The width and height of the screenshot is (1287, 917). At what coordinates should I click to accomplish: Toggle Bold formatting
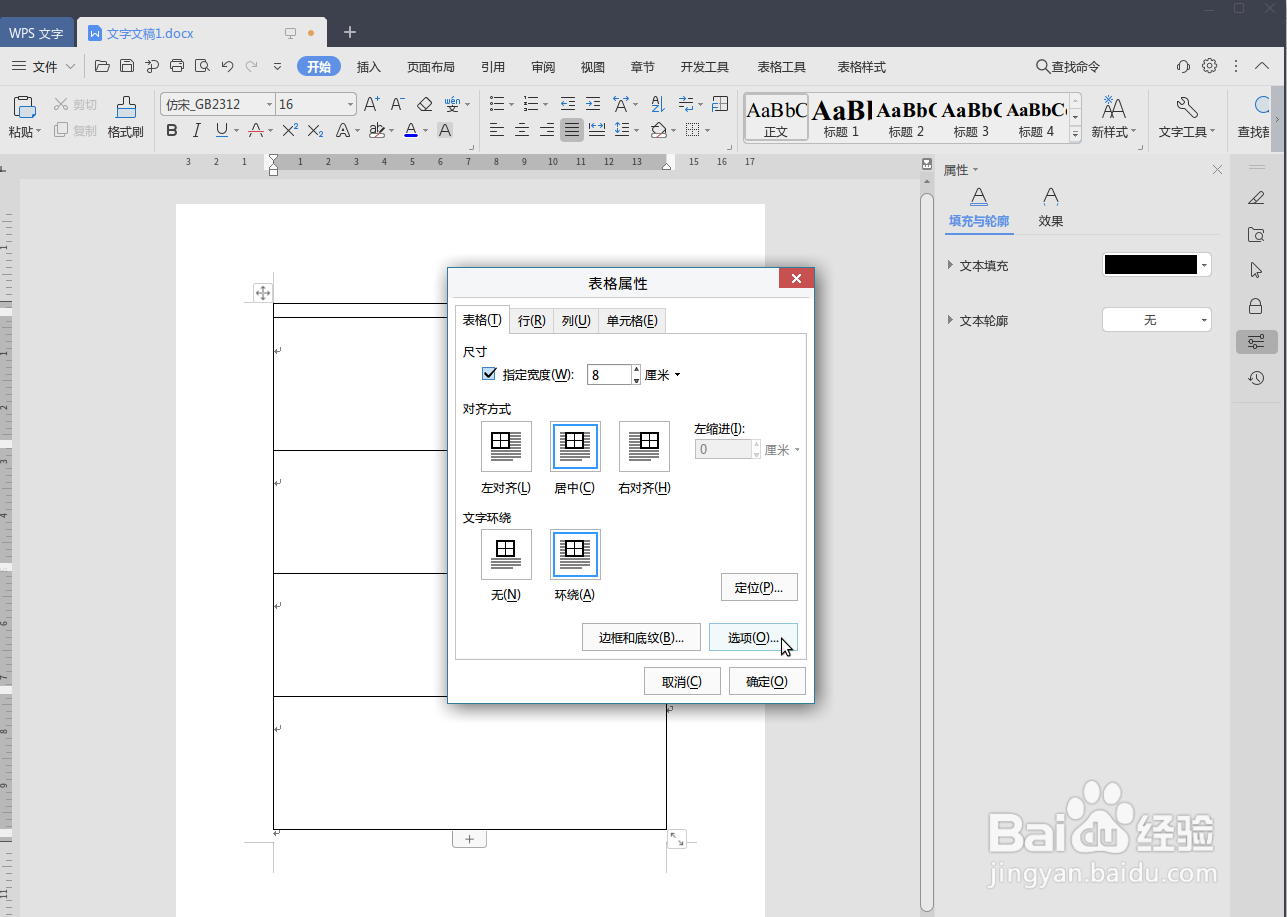(x=171, y=130)
